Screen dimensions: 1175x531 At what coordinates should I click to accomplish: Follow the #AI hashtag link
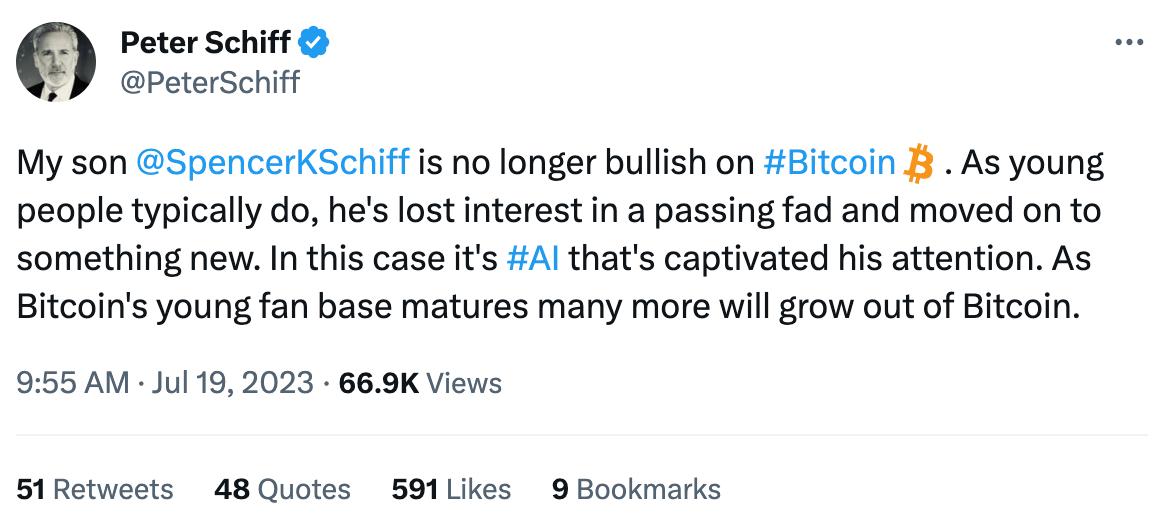pos(533,259)
